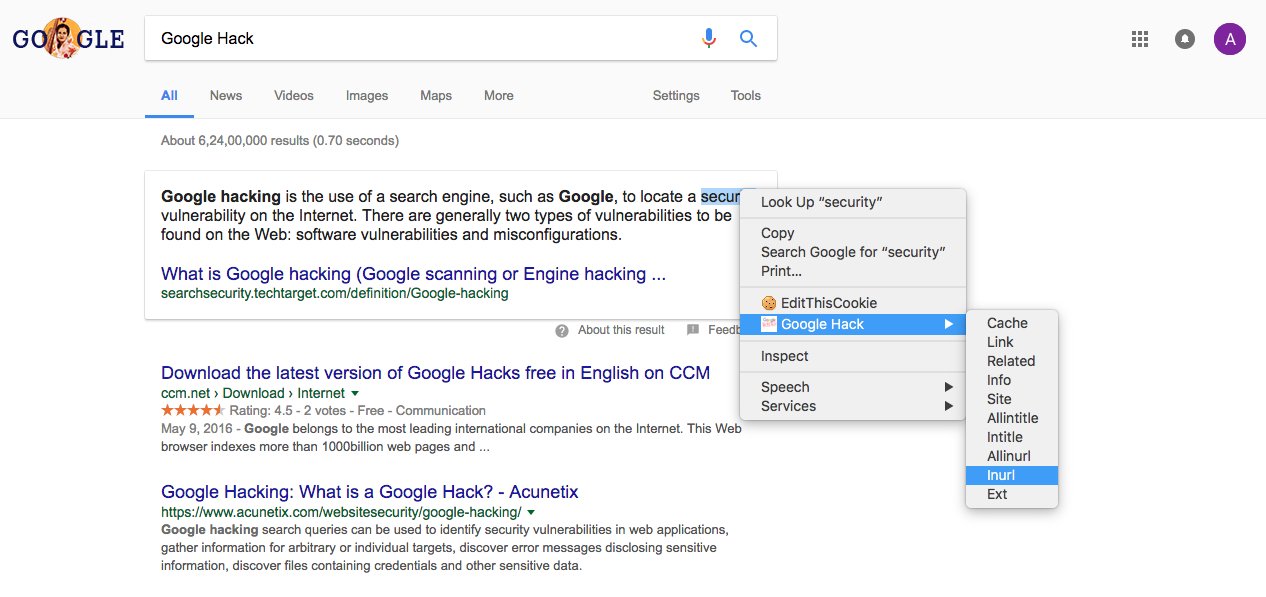The image size is (1266, 597).
Task: Select Link in the submenu
Action: tap(1012, 342)
